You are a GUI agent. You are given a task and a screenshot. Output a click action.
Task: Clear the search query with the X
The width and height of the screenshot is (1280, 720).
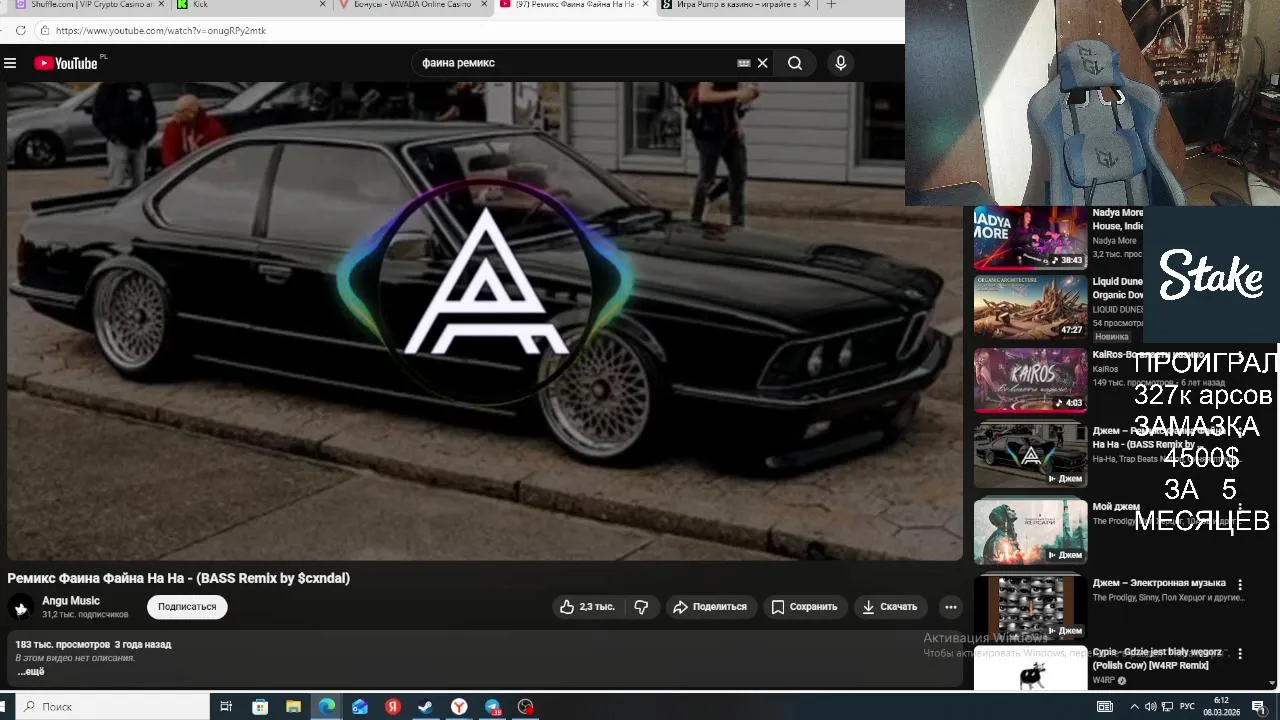(x=762, y=63)
